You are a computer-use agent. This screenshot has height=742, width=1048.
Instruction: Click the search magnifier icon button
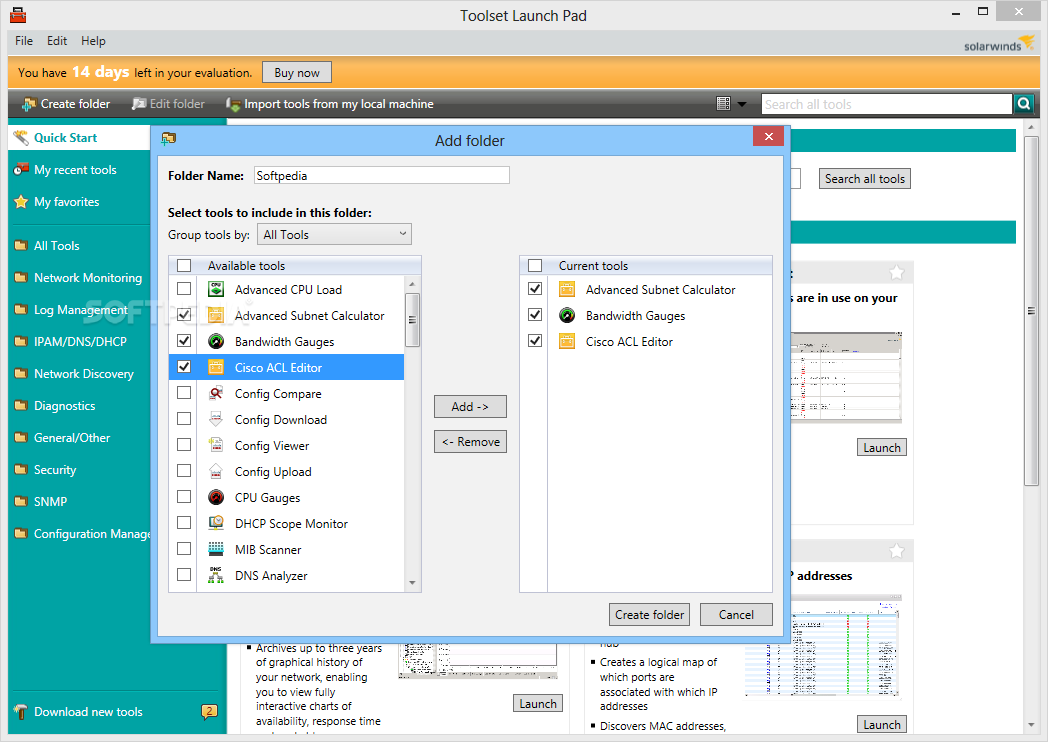click(1023, 104)
